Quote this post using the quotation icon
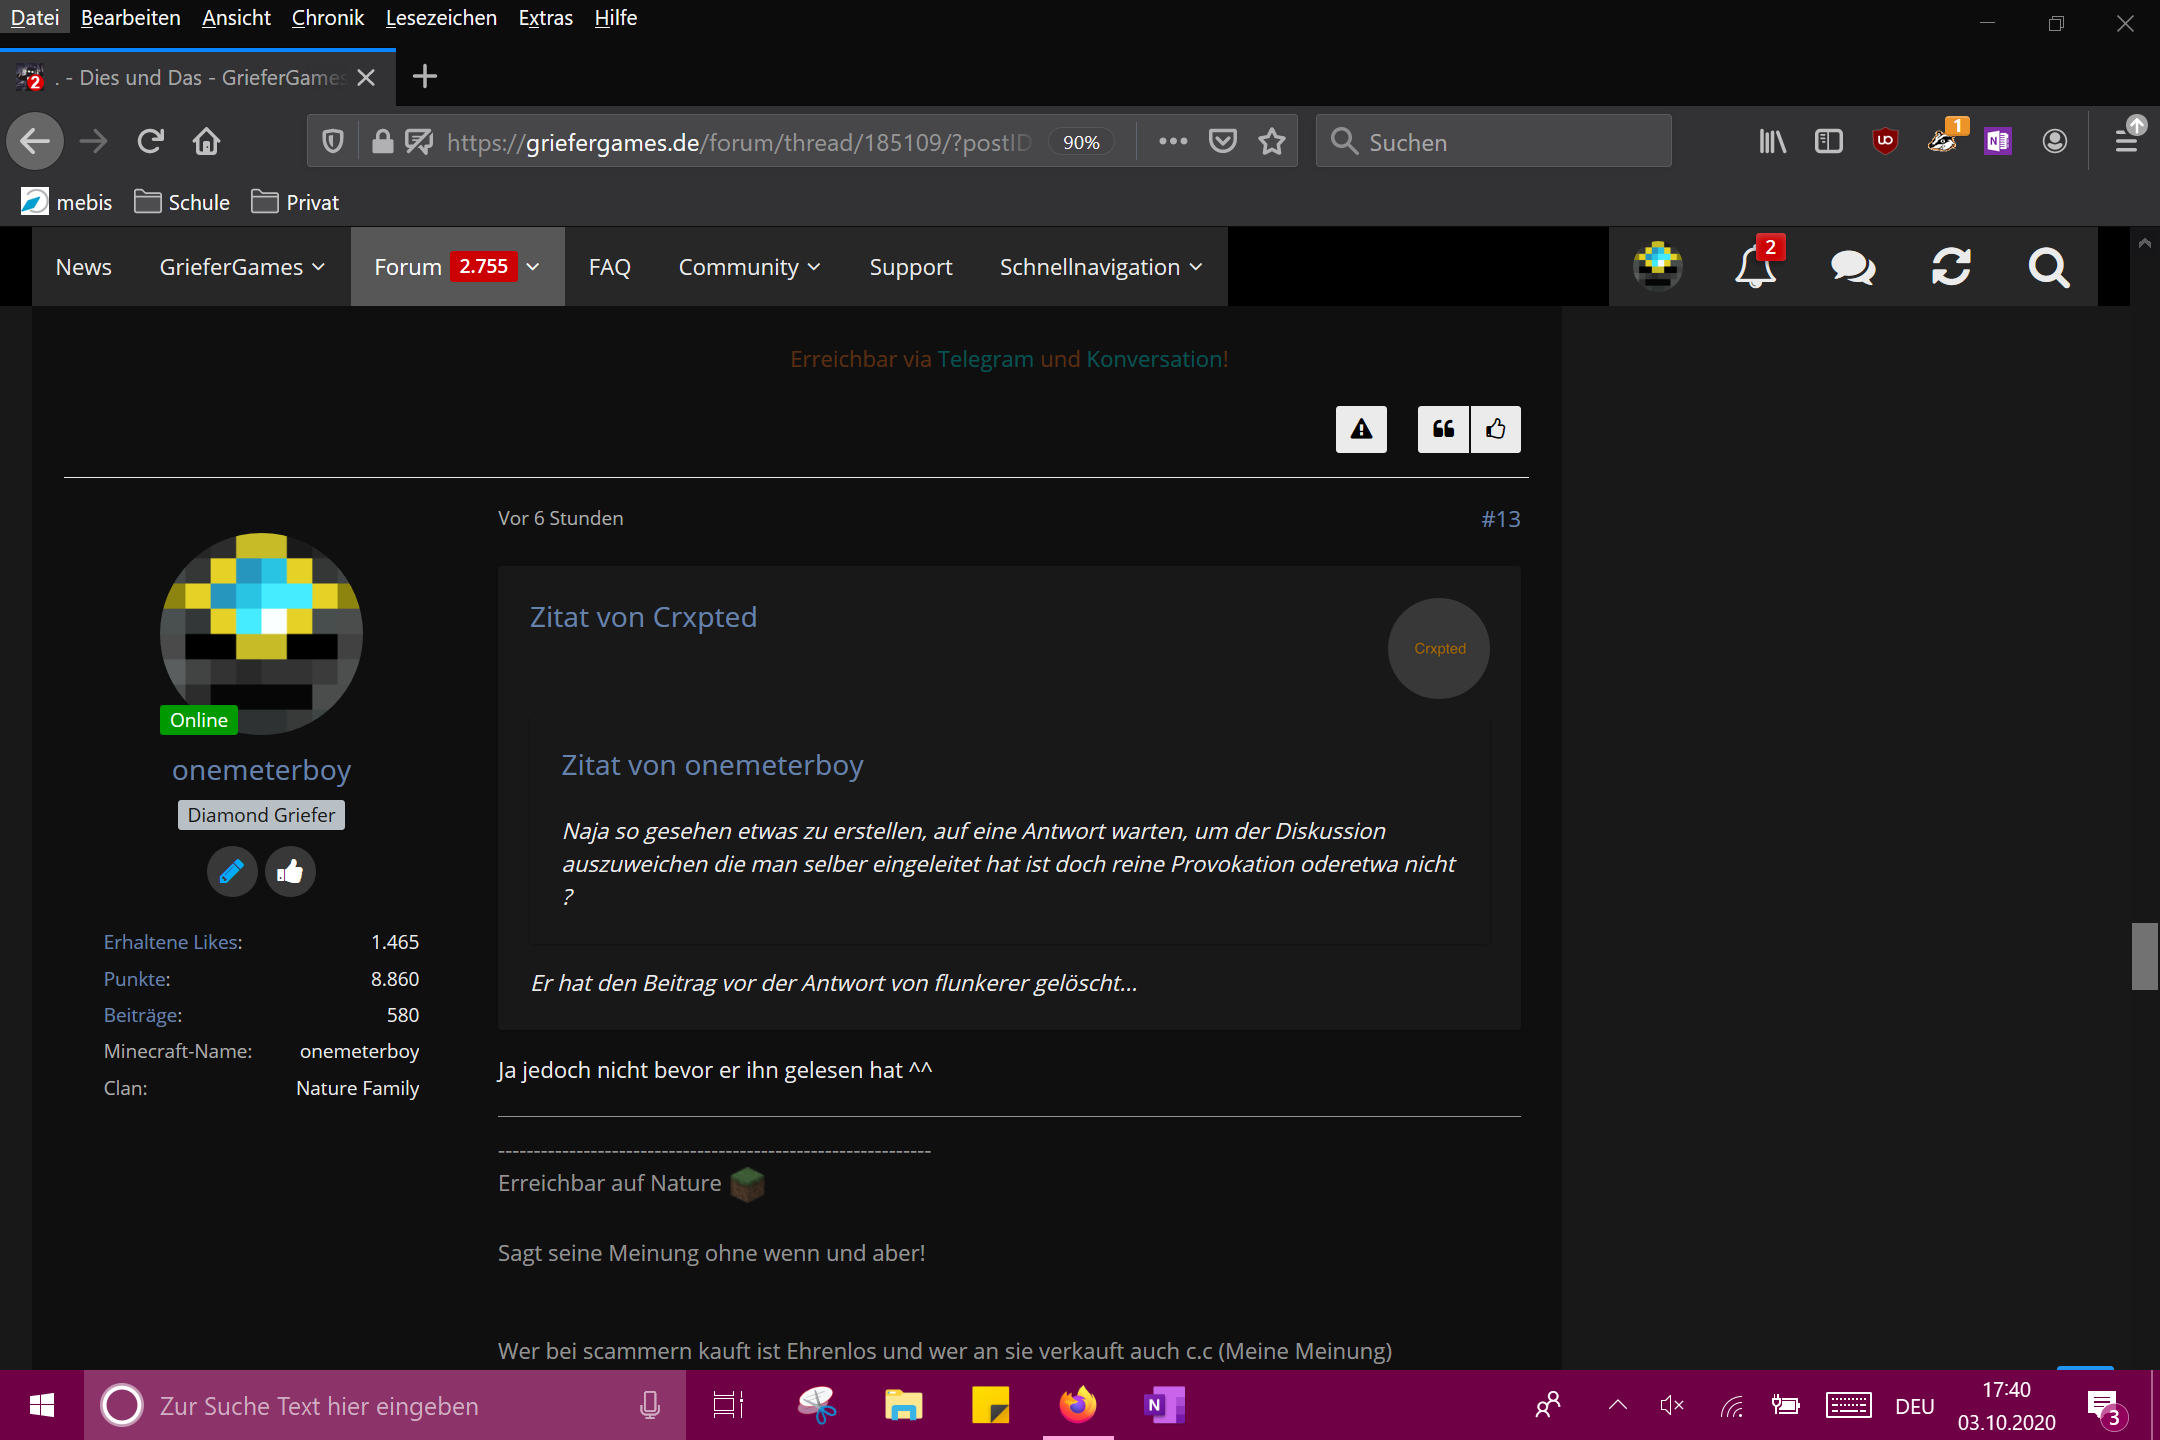 [1443, 430]
